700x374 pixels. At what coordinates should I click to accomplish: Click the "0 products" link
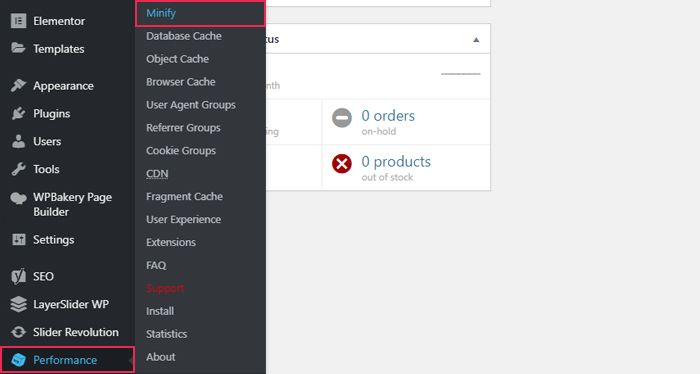point(396,162)
